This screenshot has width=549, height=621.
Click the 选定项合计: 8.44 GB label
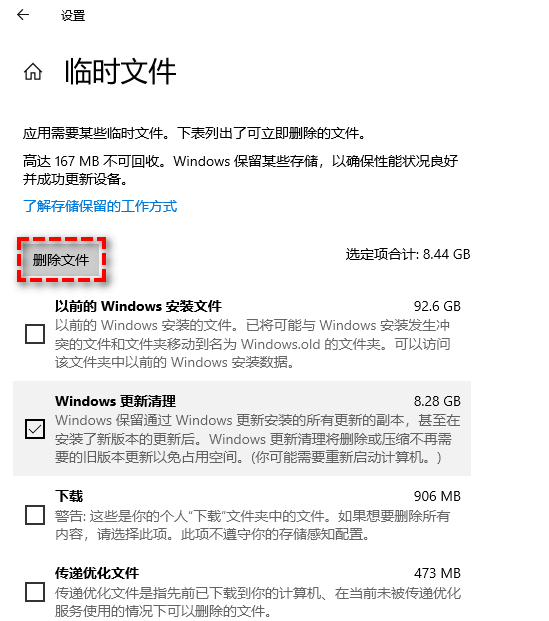coord(408,254)
